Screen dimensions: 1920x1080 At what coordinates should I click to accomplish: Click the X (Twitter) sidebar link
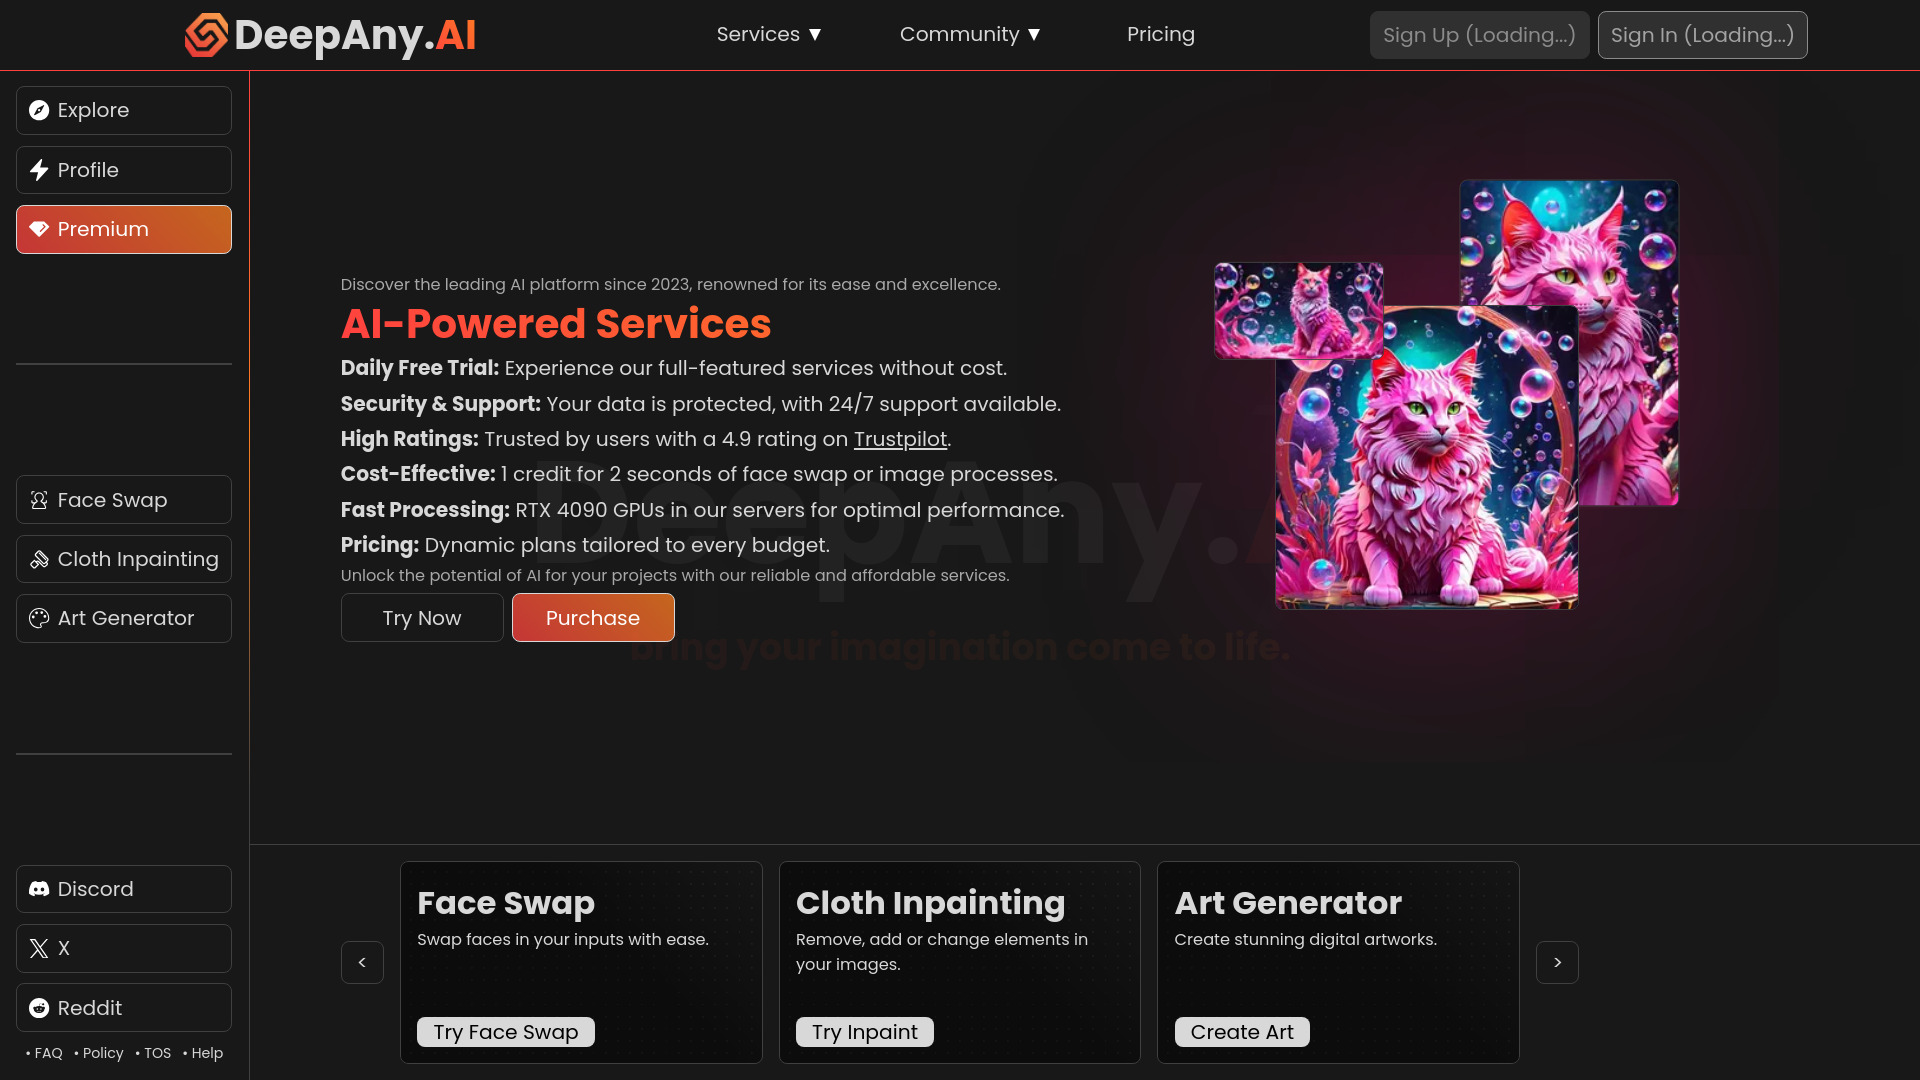click(124, 947)
